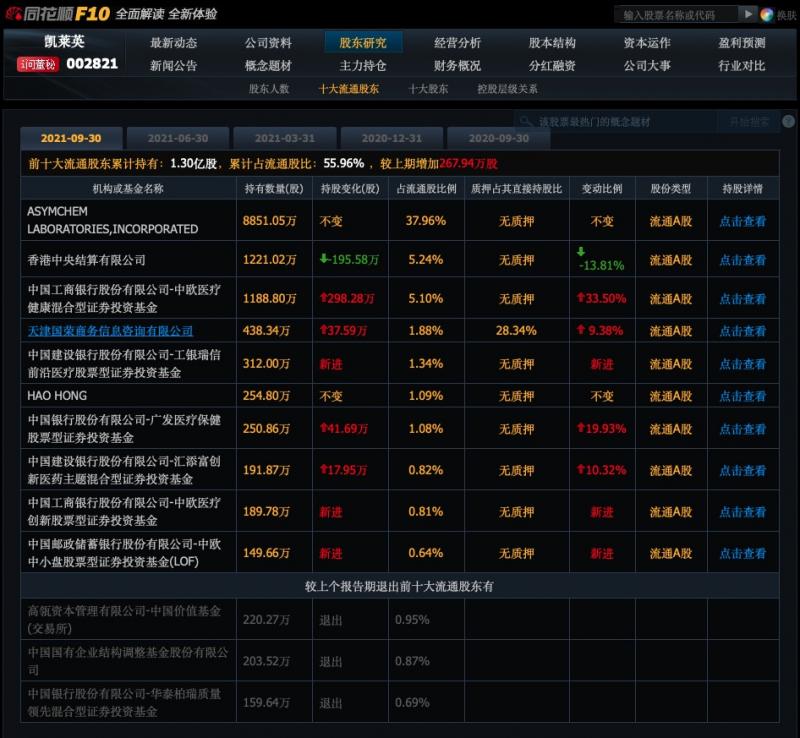This screenshot has height=738, width=800.
Task: Click the concept search magnifier icon
Action: 524,121
